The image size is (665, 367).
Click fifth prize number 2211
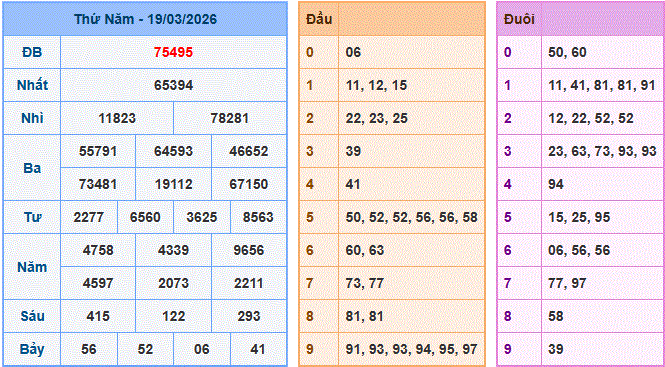tap(249, 283)
